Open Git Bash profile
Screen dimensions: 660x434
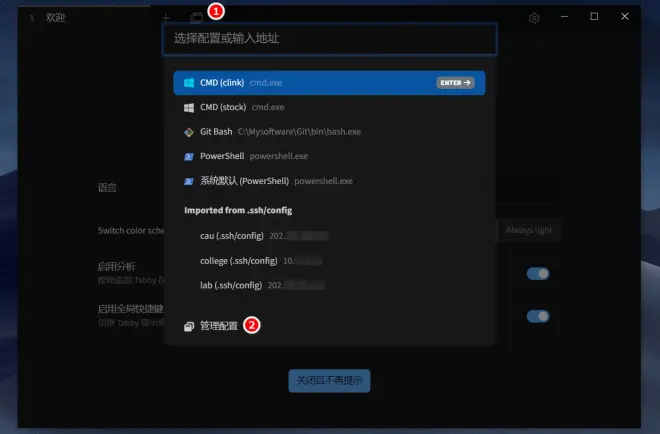pyautogui.click(x=329, y=132)
